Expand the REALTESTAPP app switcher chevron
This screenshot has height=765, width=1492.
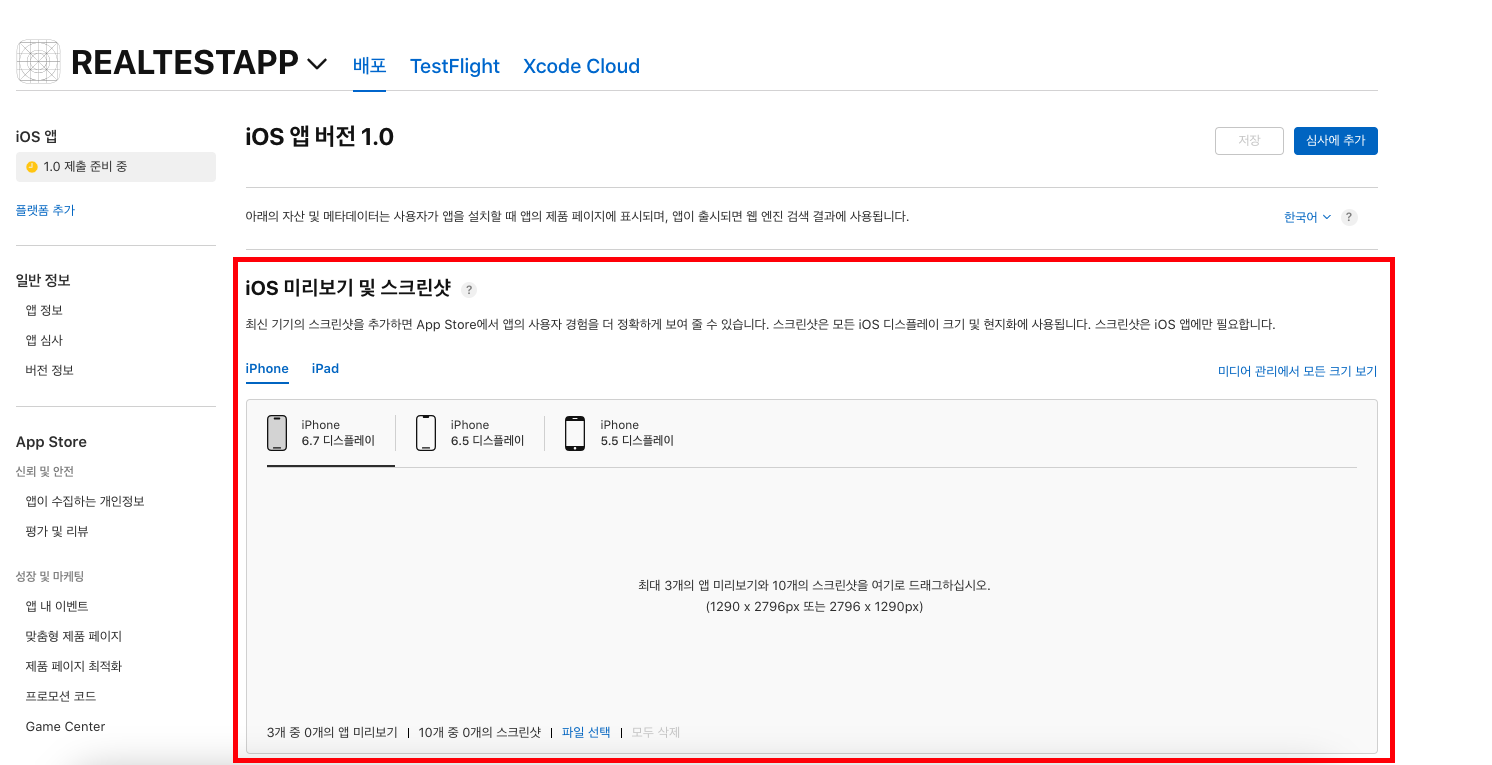[317, 64]
